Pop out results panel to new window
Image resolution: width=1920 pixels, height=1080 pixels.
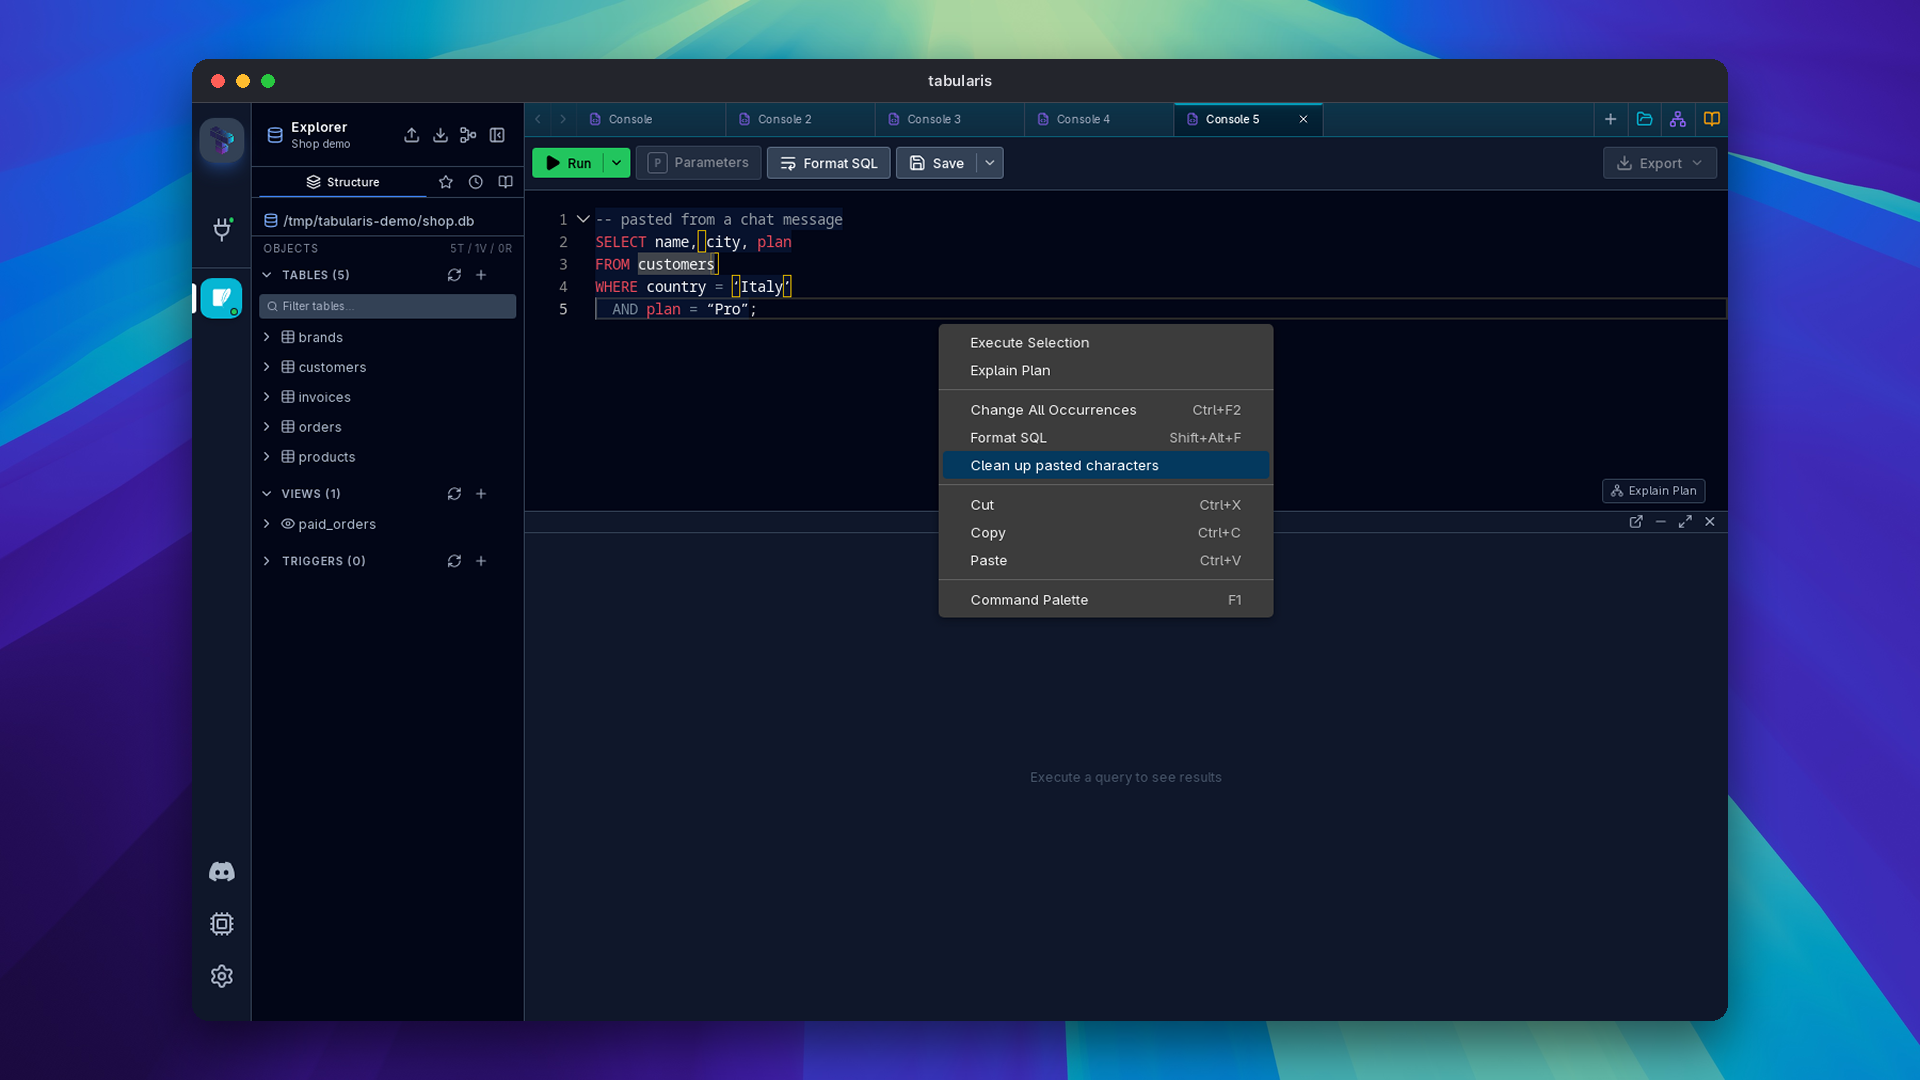pos(1636,522)
